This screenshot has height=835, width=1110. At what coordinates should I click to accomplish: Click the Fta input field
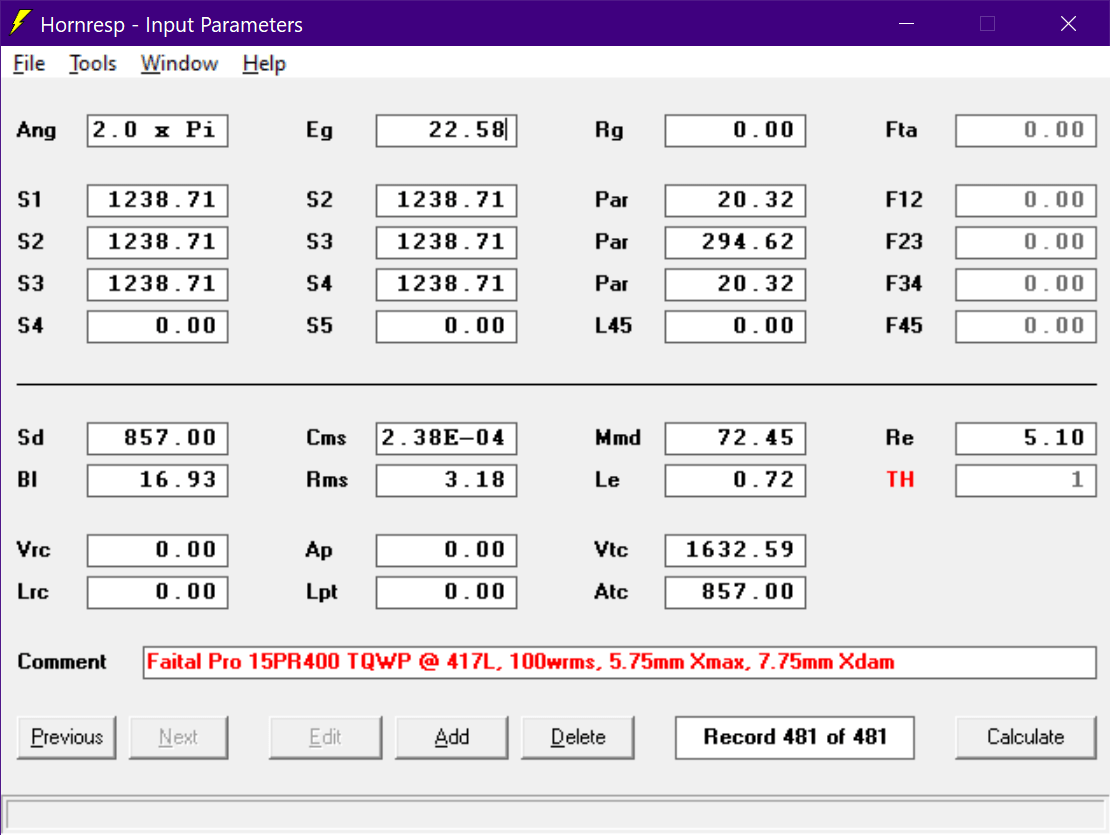point(1026,131)
